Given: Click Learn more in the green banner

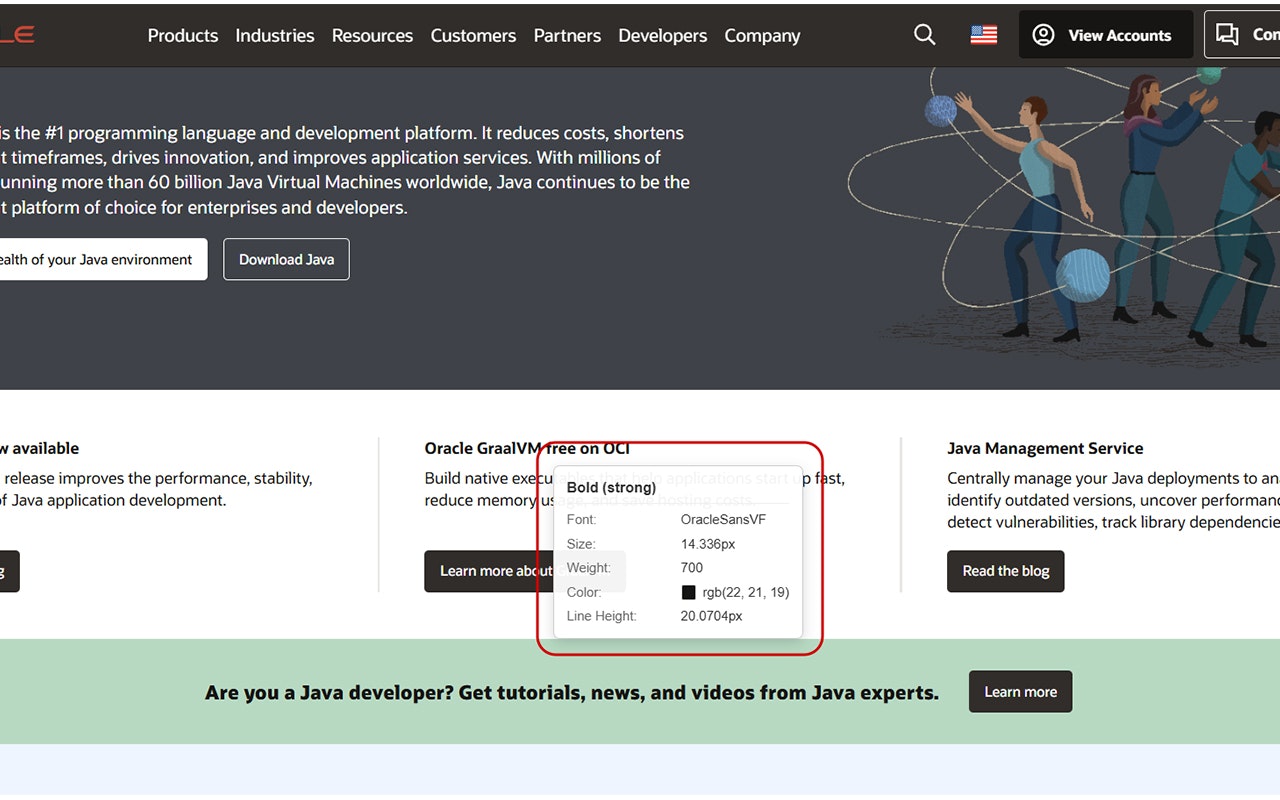Looking at the screenshot, I should coord(1020,692).
